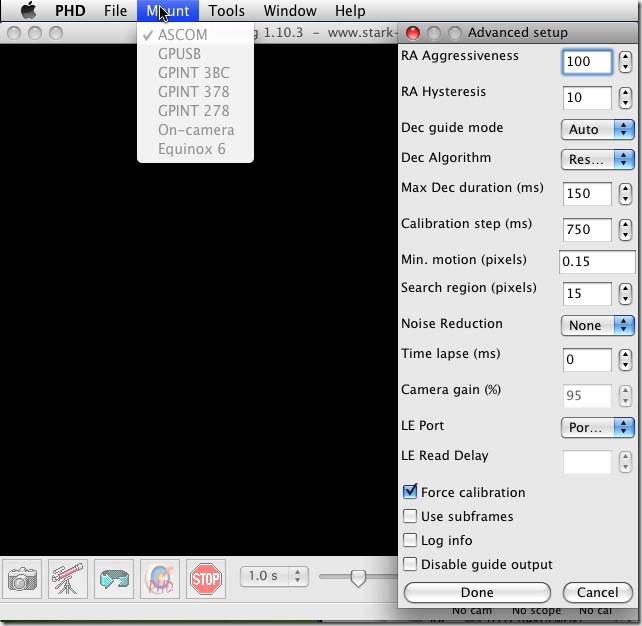Select ASCOM in the Mount menu
642x626 pixels.
195,35
